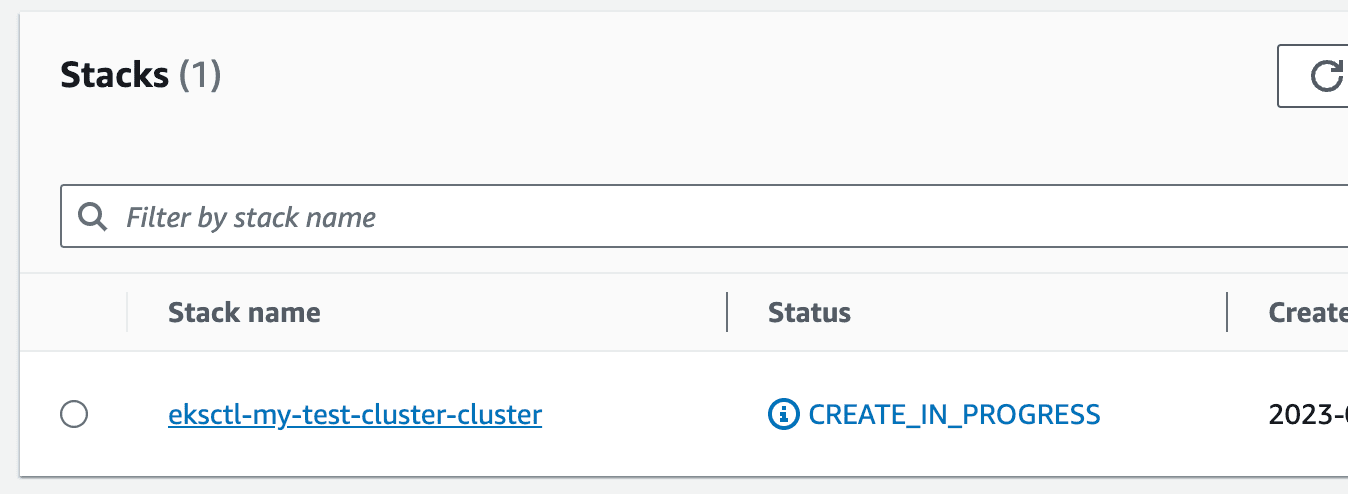Sort by the Created time column header

1308,312
